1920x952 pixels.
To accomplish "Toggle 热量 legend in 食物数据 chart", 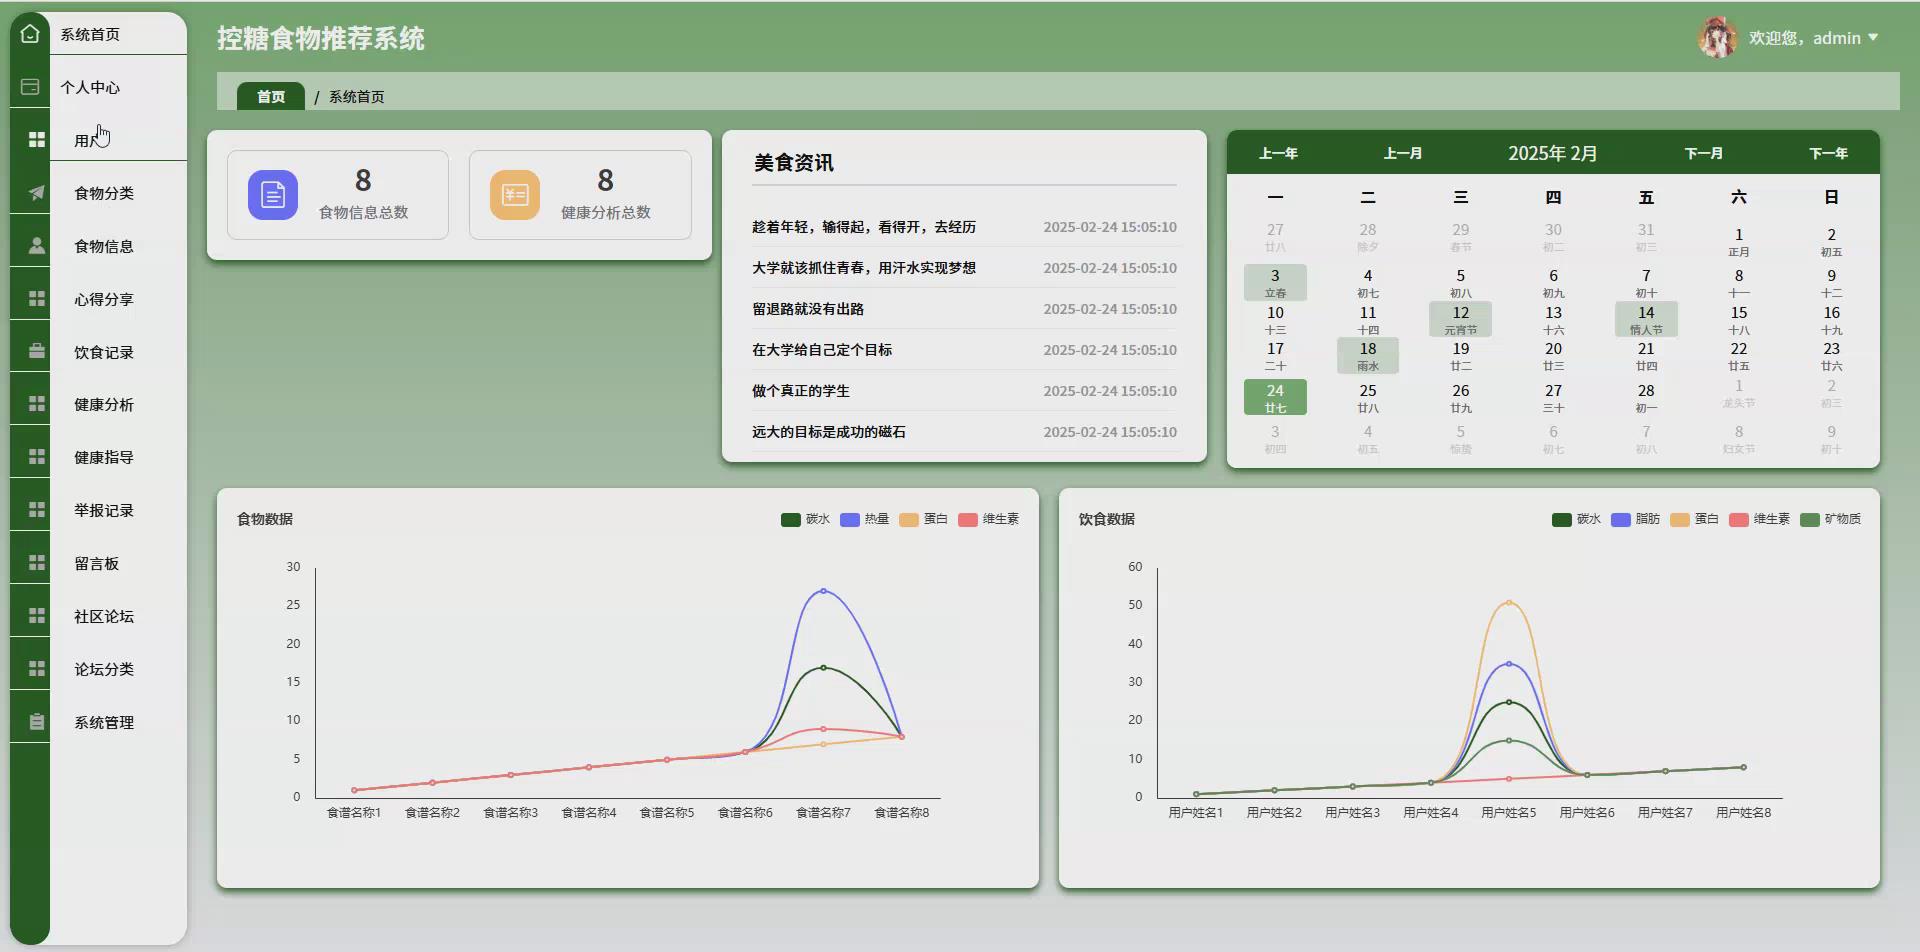I will point(864,519).
